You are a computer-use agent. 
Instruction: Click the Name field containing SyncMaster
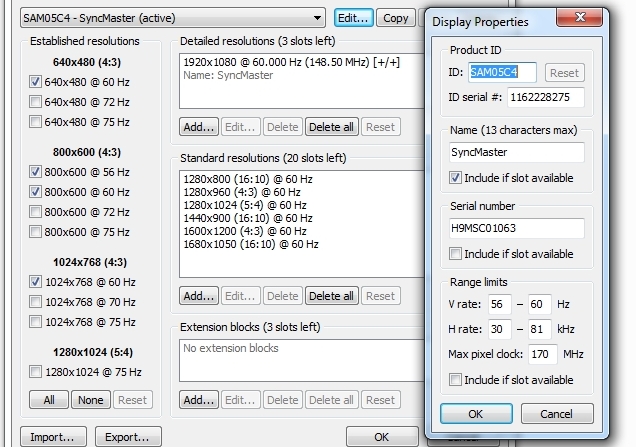point(516,152)
